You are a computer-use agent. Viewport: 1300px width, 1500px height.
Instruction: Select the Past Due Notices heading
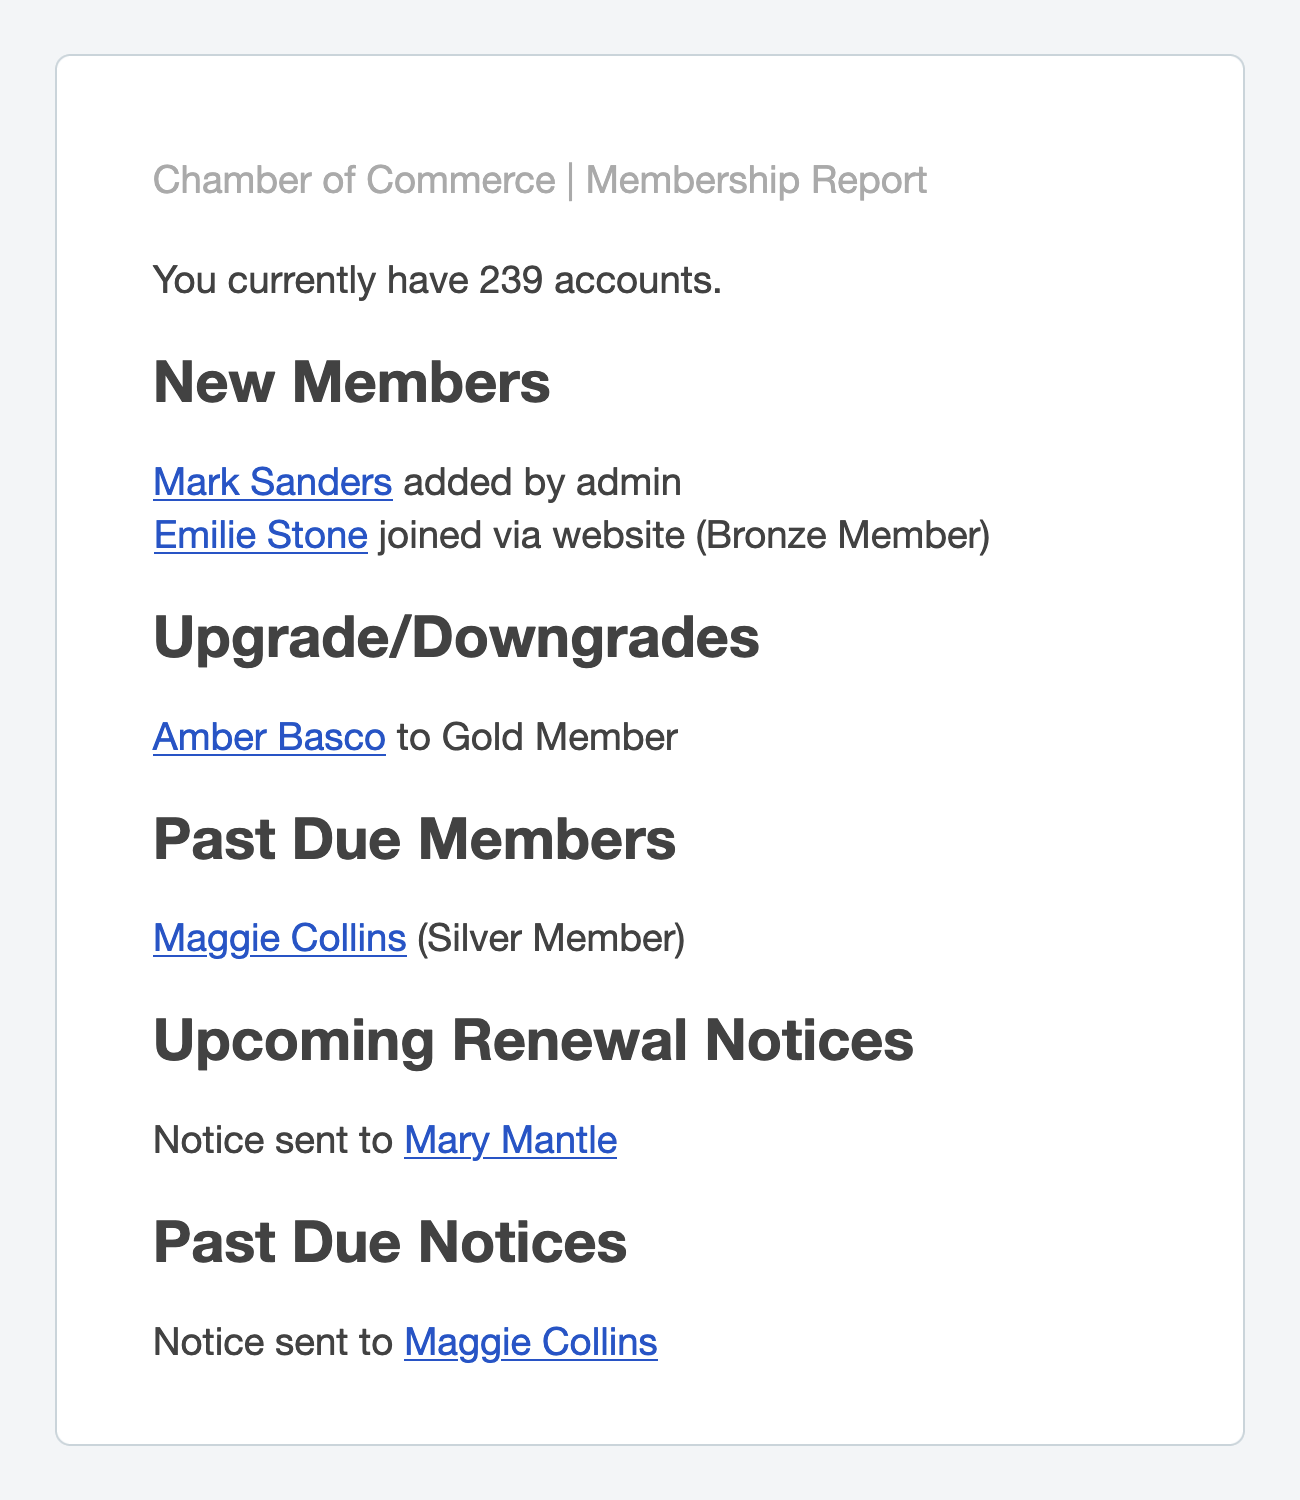click(x=390, y=1242)
